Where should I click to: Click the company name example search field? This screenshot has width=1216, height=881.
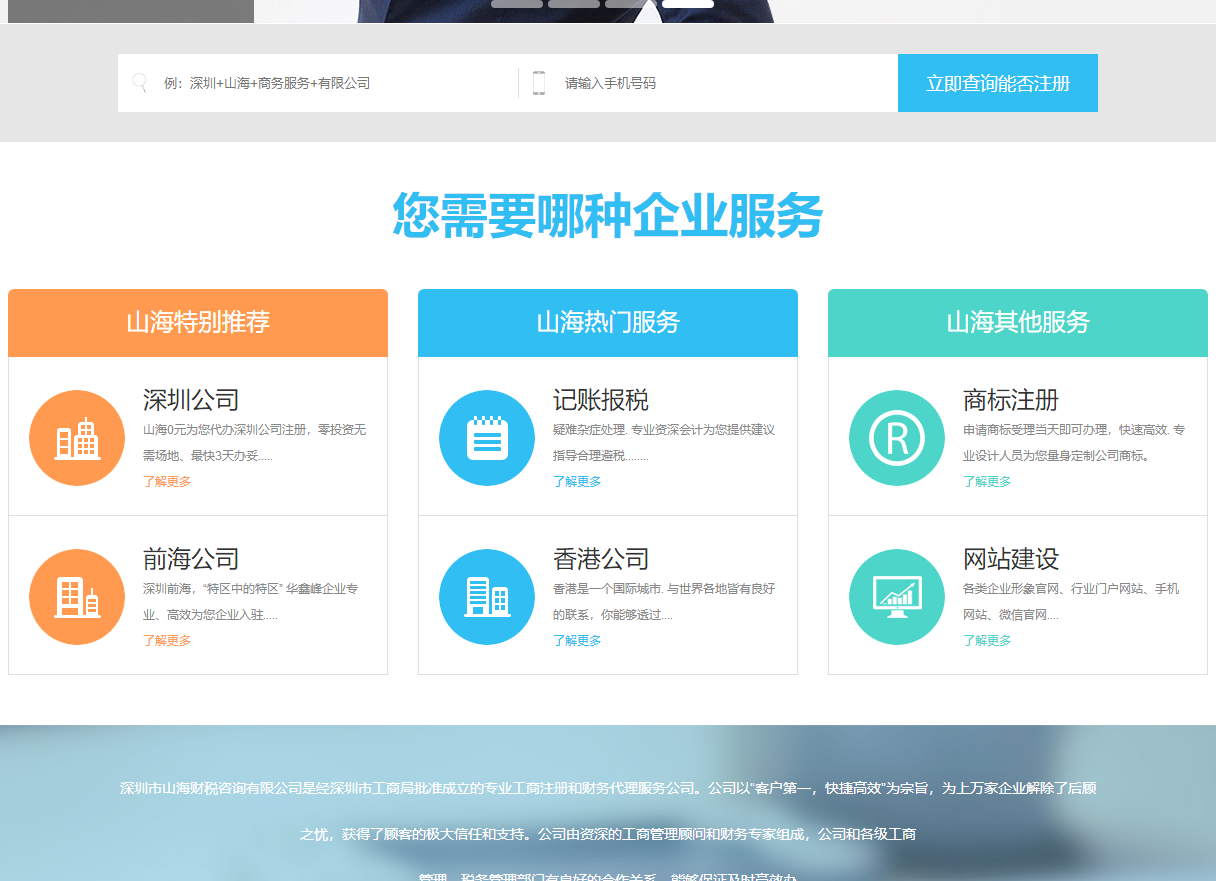click(300, 82)
